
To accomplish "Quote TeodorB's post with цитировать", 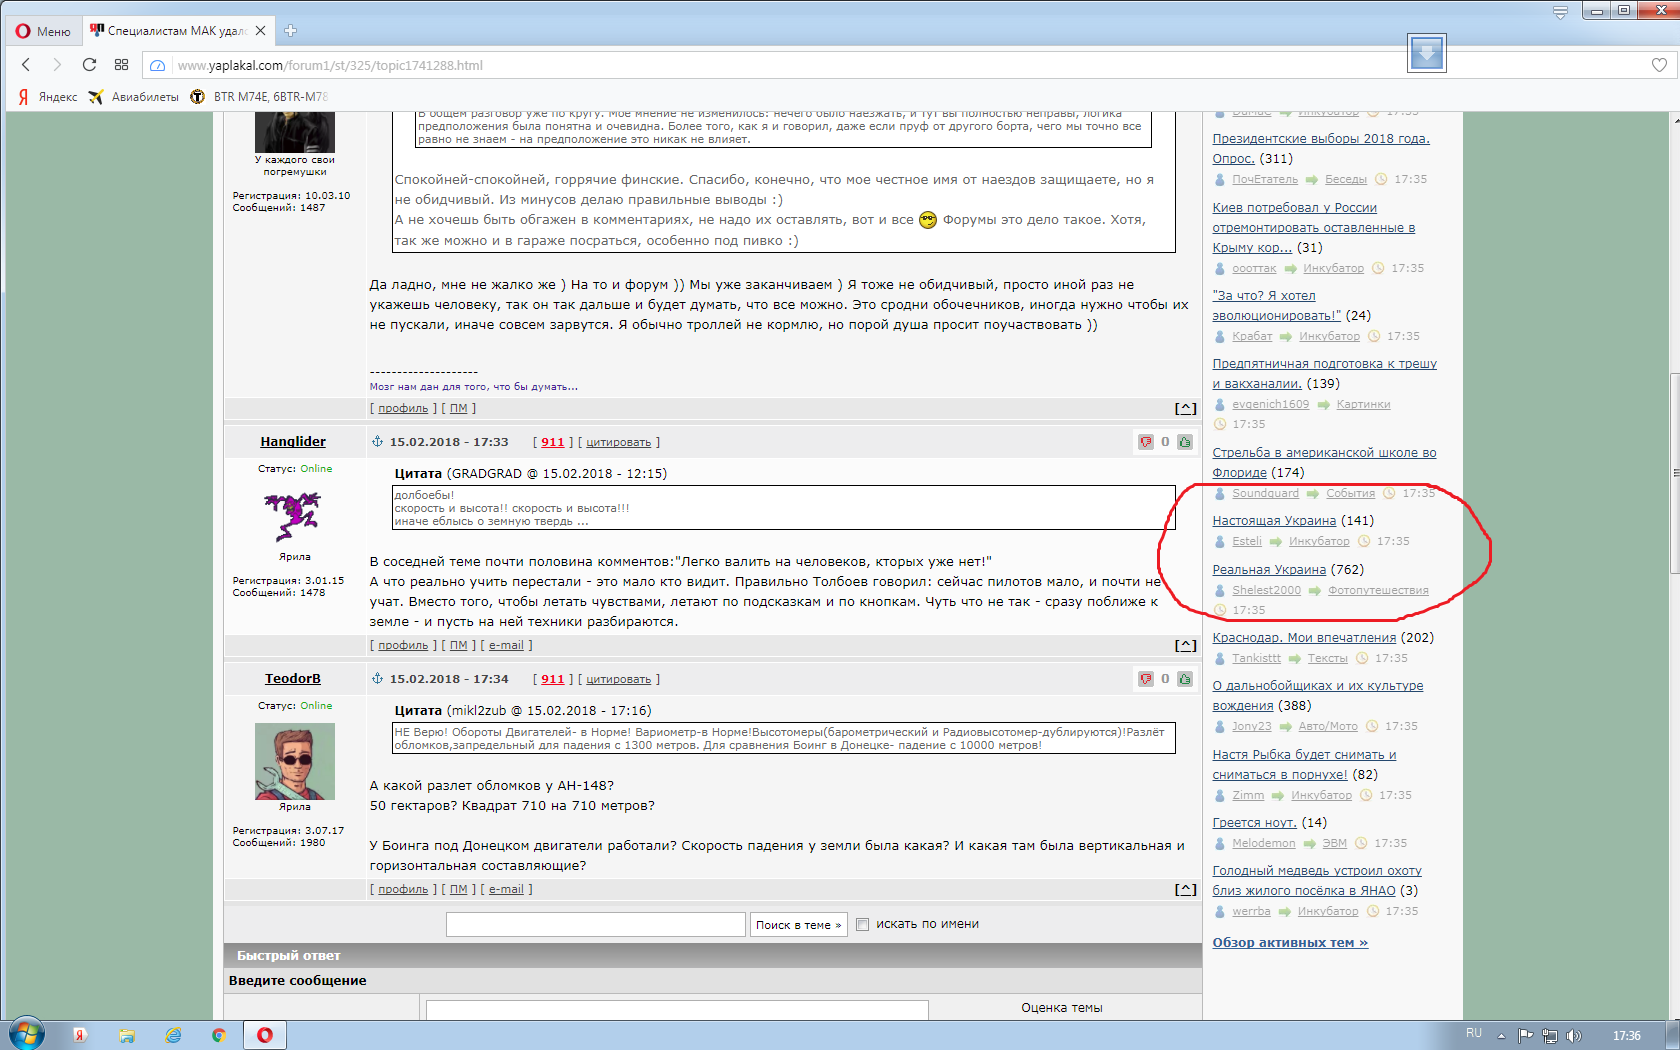I will [618, 679].
